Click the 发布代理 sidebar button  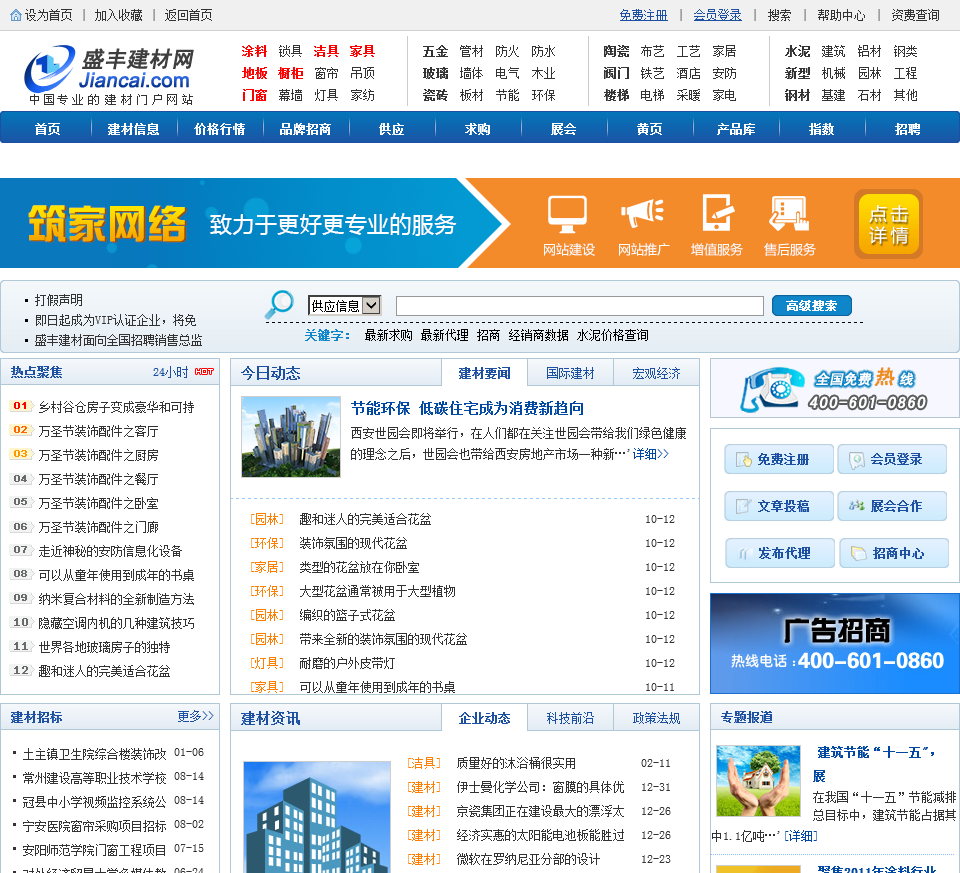tap(780, 553)
